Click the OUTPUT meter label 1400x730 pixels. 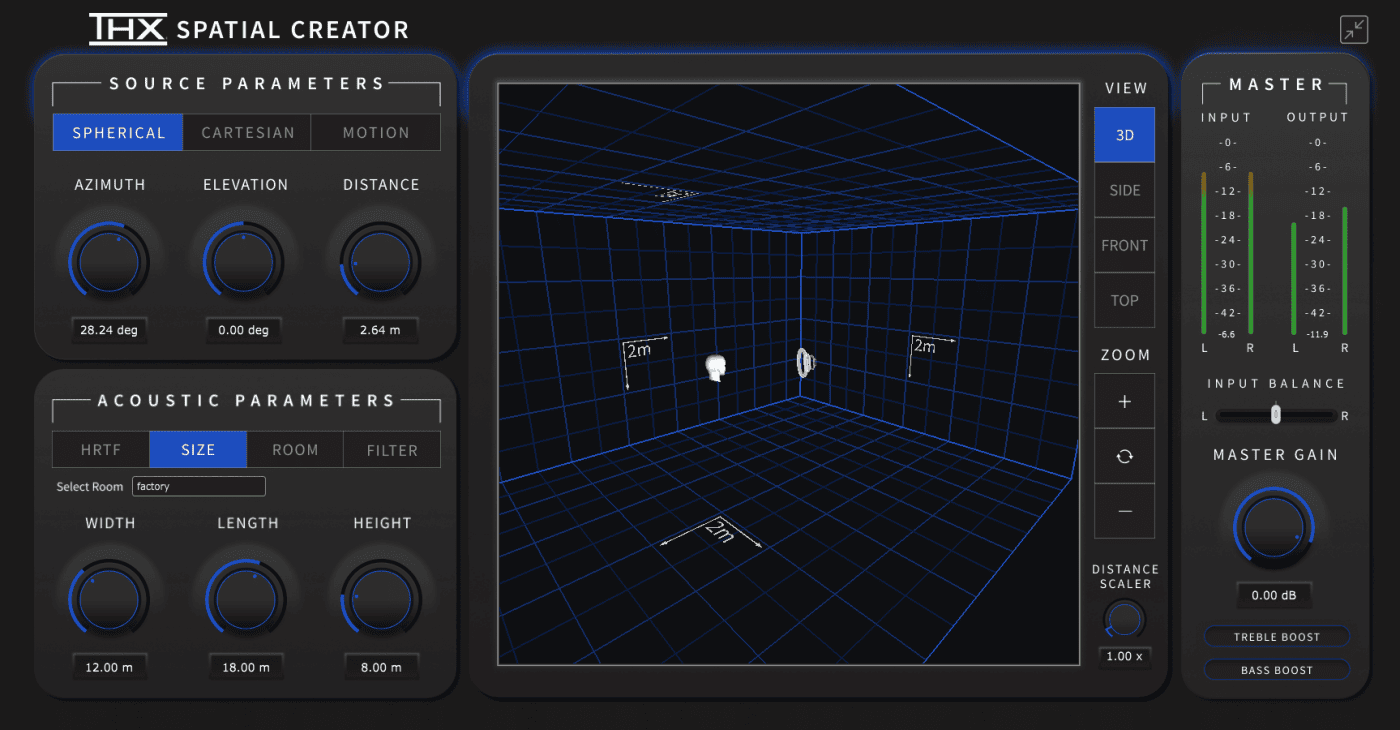point(1318,117)
